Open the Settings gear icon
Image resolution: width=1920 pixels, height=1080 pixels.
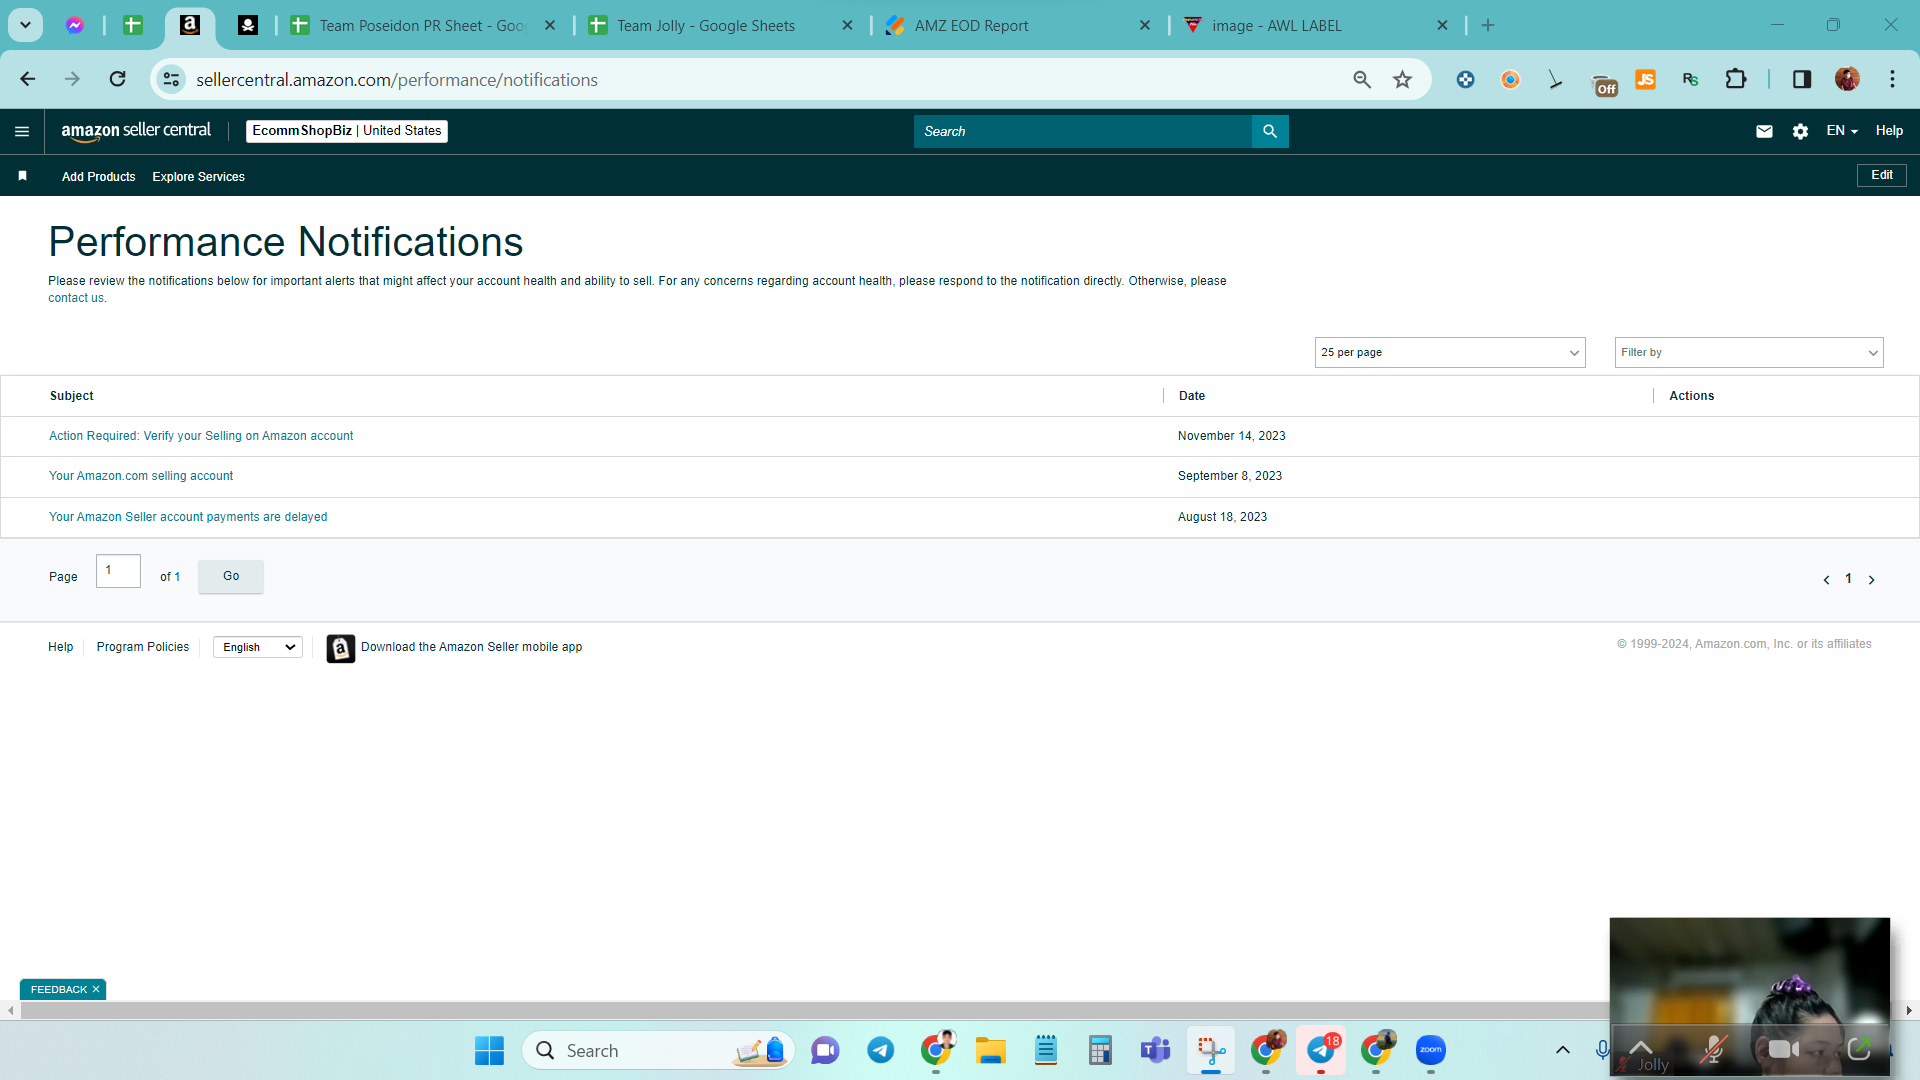pyautogui.click(x=1800, y=131)
